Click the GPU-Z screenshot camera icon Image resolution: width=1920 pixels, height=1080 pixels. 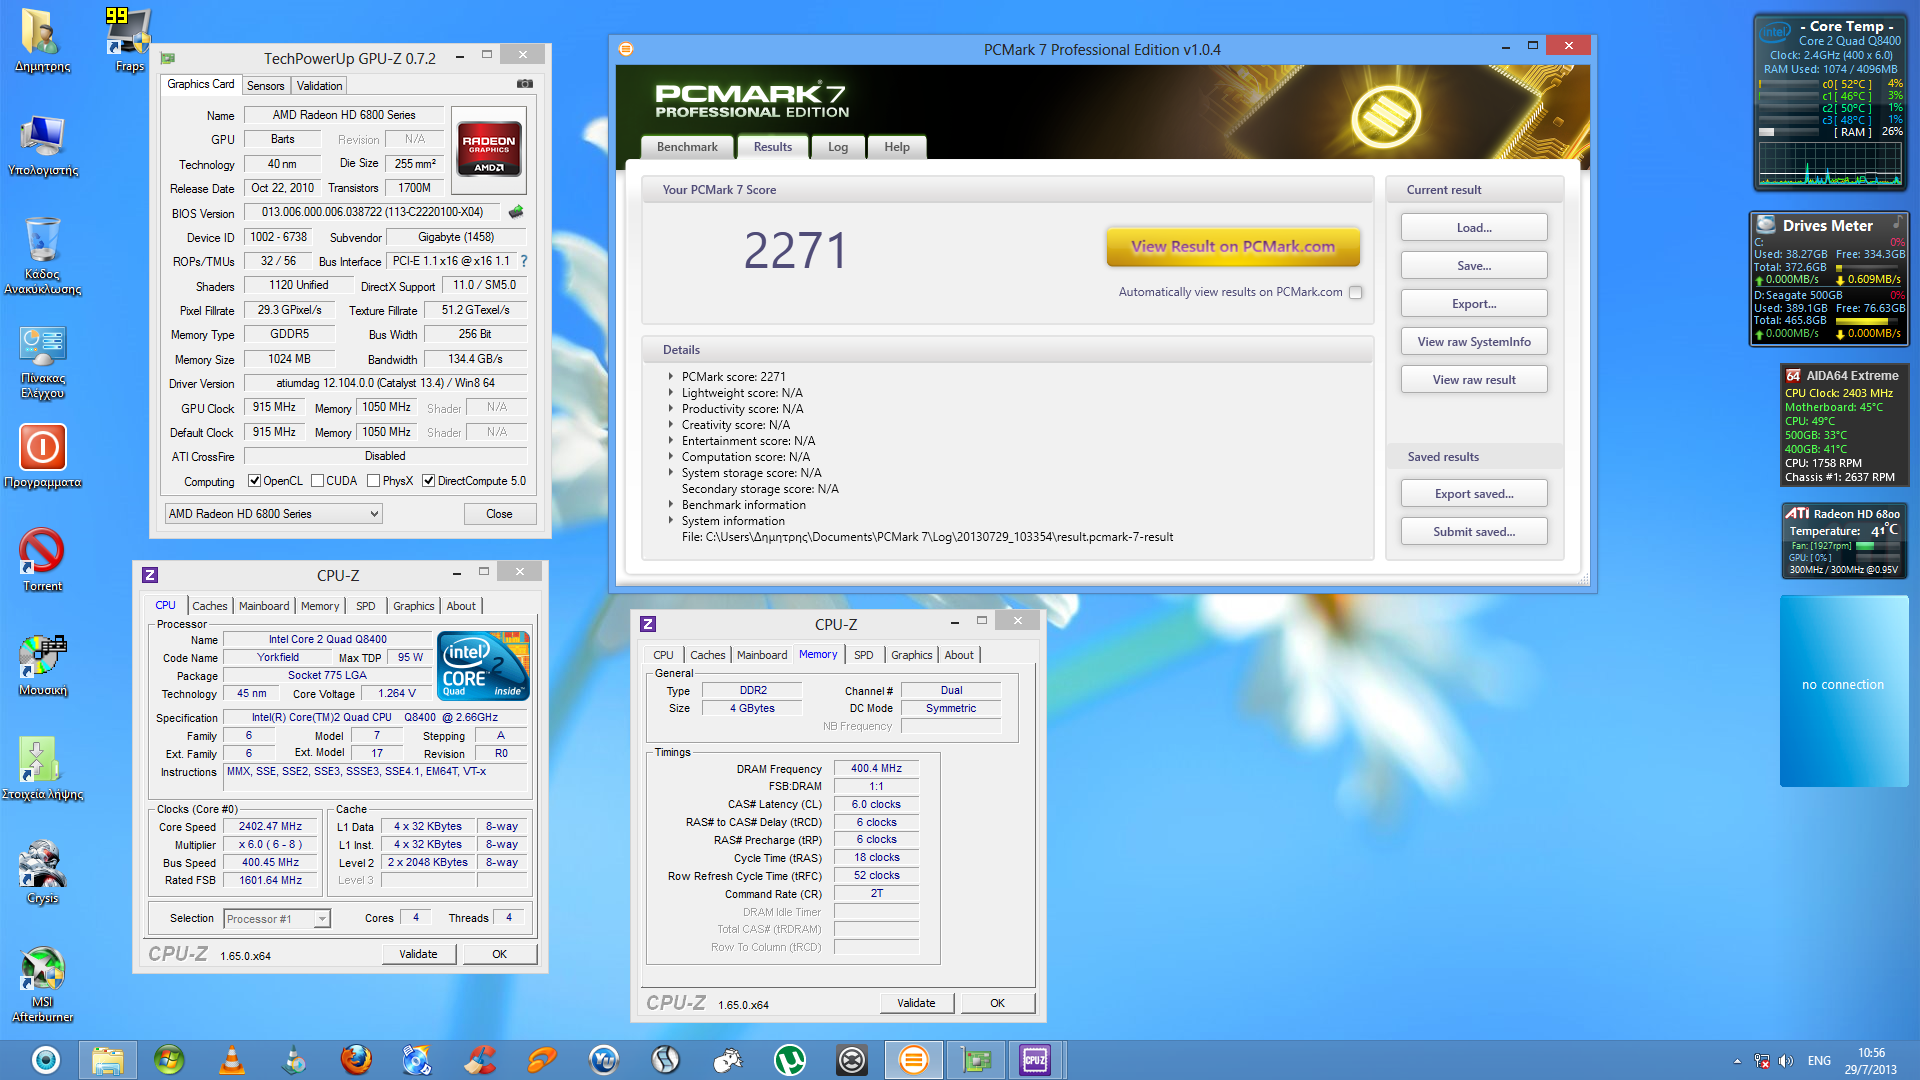point(524,84)
